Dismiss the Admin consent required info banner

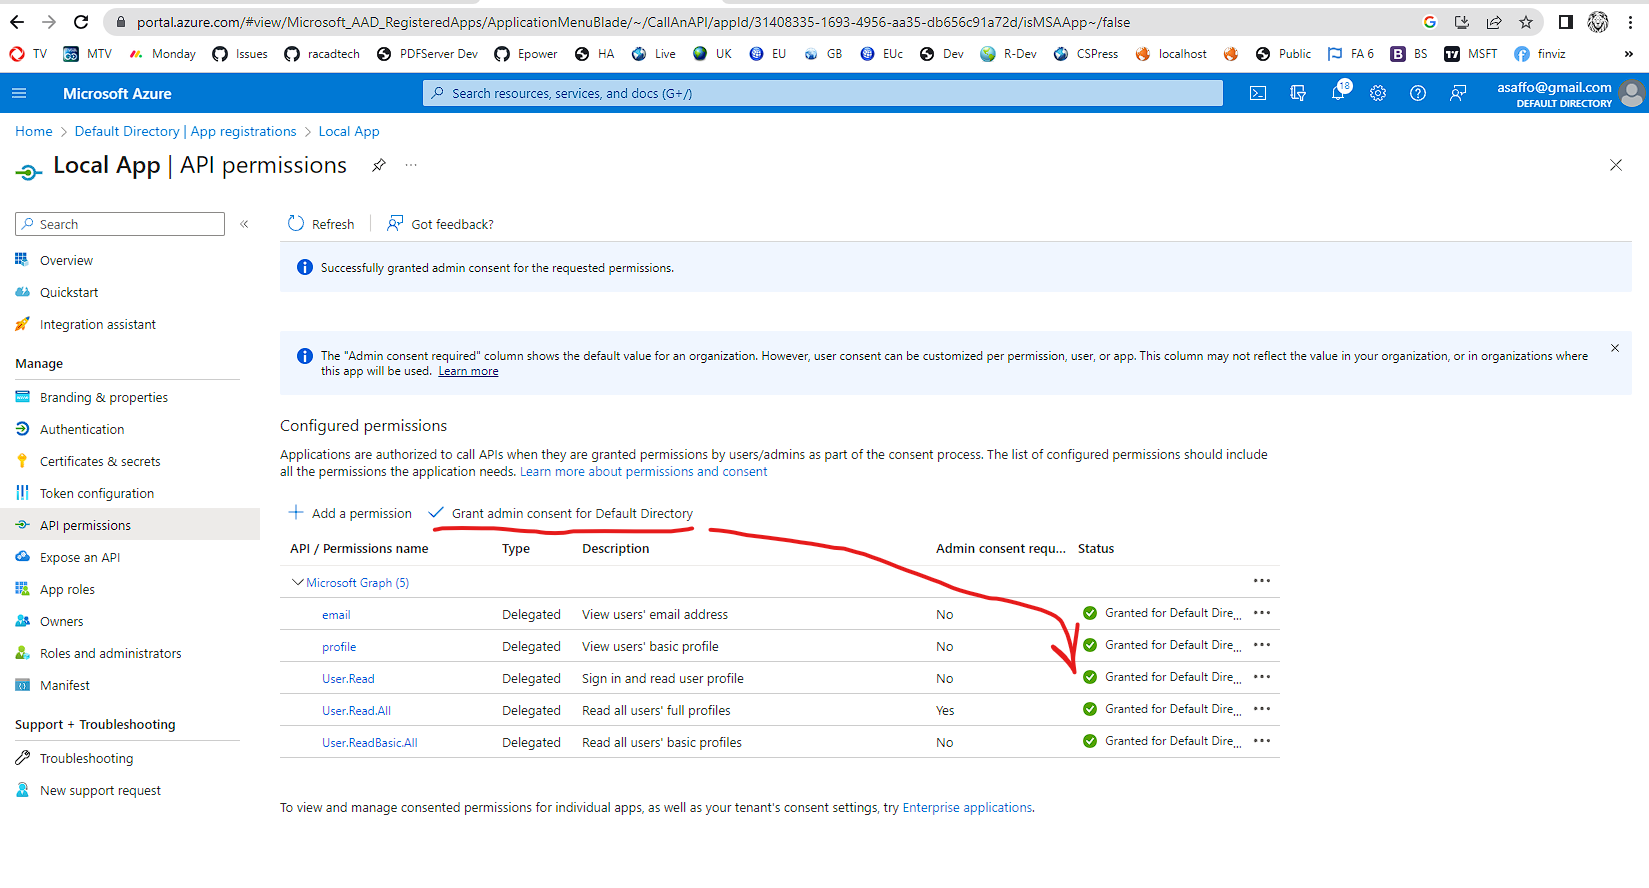coord(1615,348)
